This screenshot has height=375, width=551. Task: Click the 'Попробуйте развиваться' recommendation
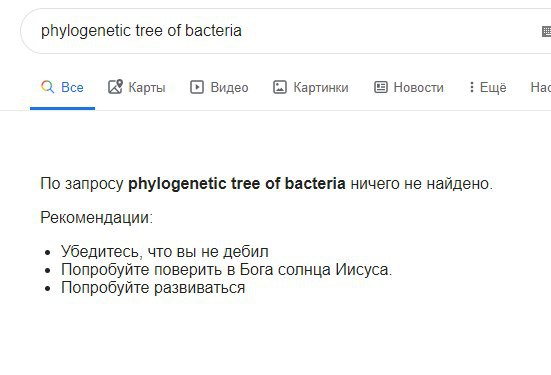pyautogui.click(x=153, y=288)
